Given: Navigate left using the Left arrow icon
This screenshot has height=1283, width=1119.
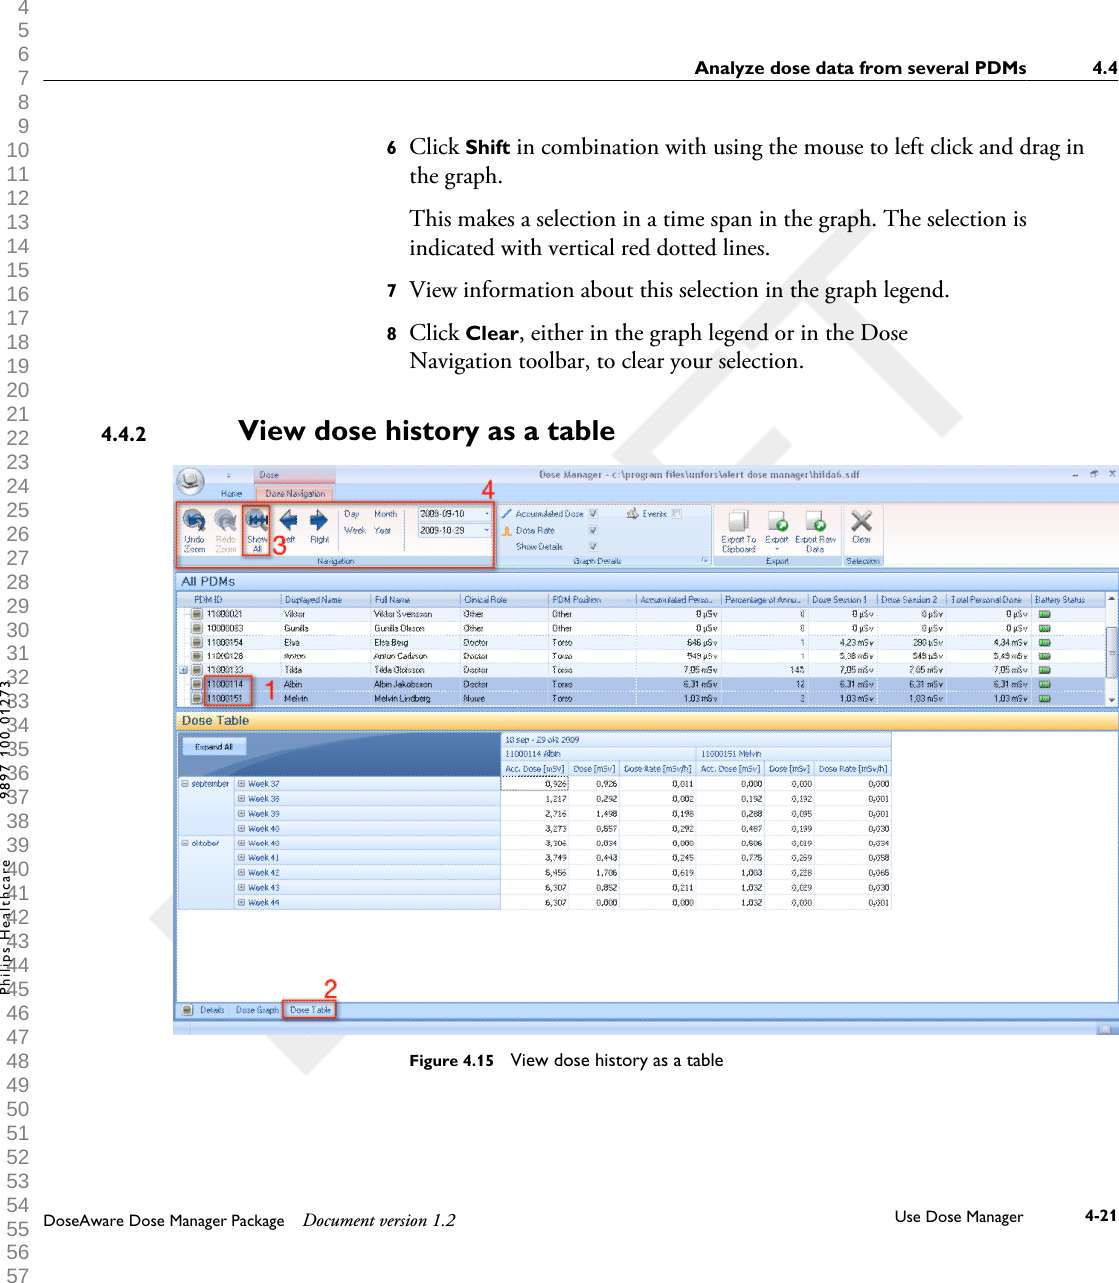Looking at the screenshot, I should coord(290,520).
